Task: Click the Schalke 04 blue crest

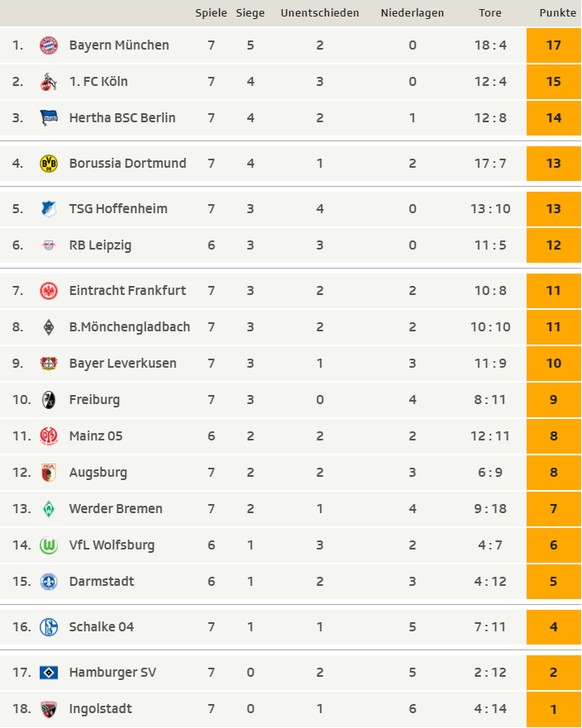Action: [x=49, y=627]
